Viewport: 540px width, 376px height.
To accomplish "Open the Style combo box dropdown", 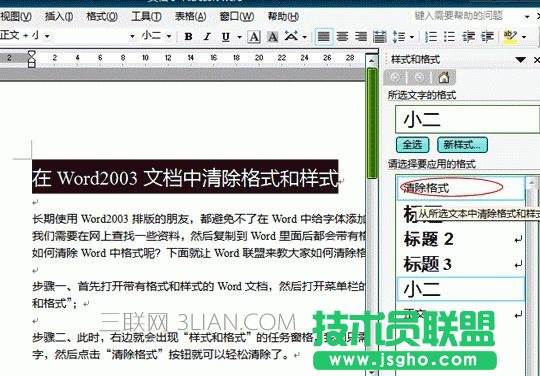I will tap(47, 36).
